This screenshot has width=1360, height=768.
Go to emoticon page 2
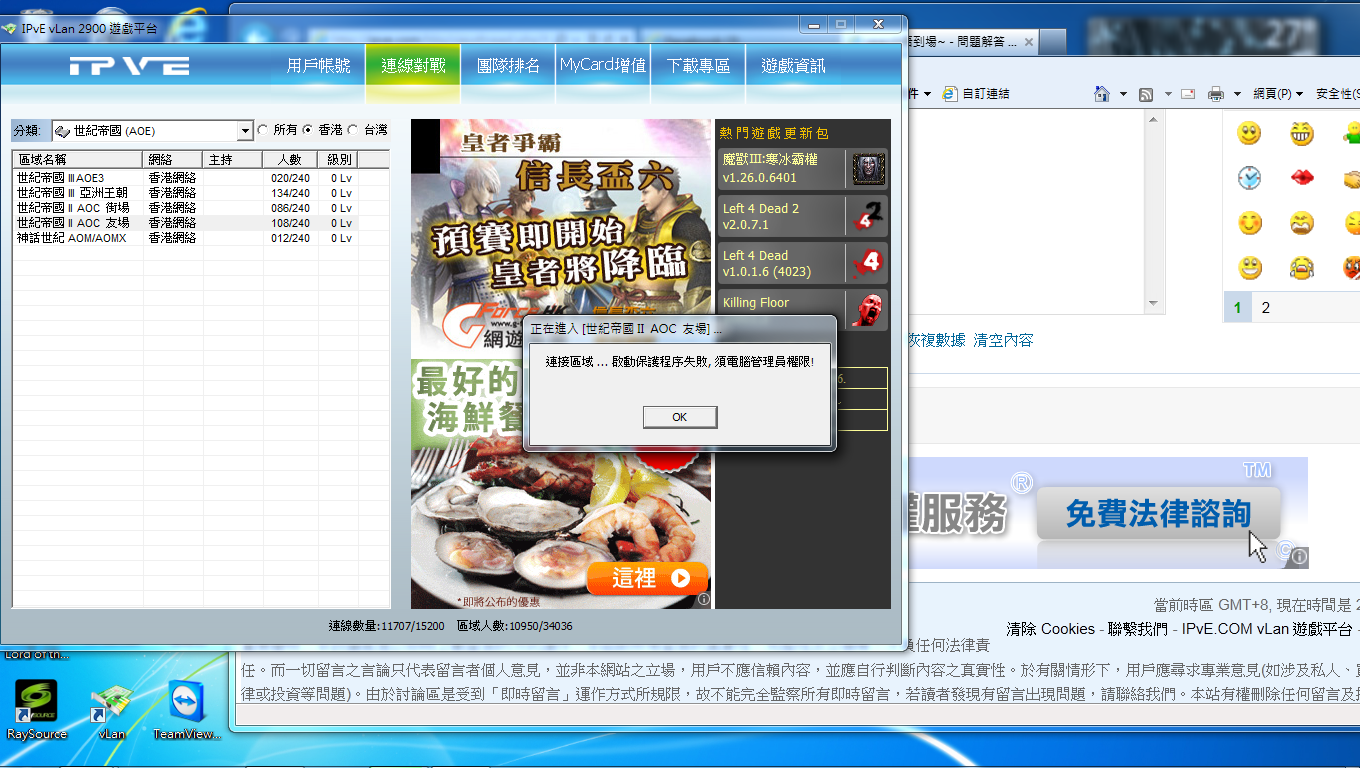click(1266, 308)
